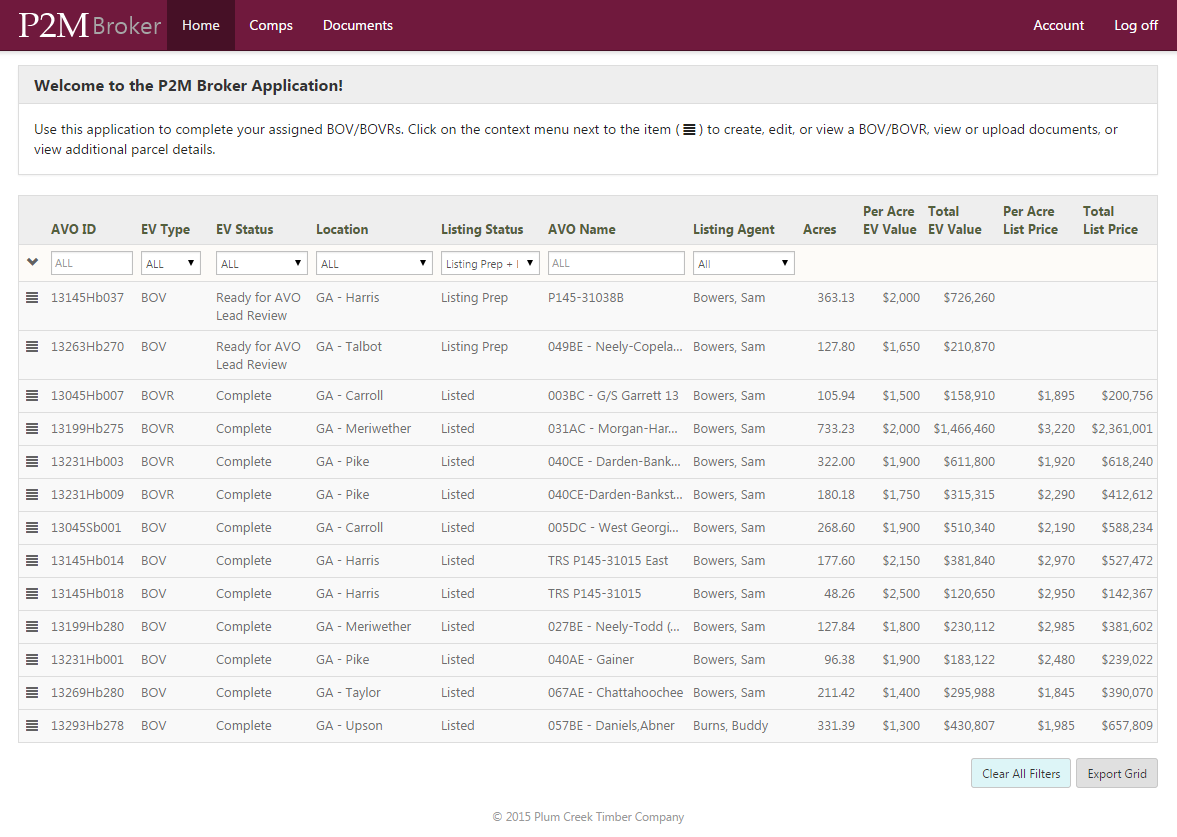The height and width of the screenshot is (837, 1177).
Task: Collapse the filter row chevron
Action: click(32, 262)
